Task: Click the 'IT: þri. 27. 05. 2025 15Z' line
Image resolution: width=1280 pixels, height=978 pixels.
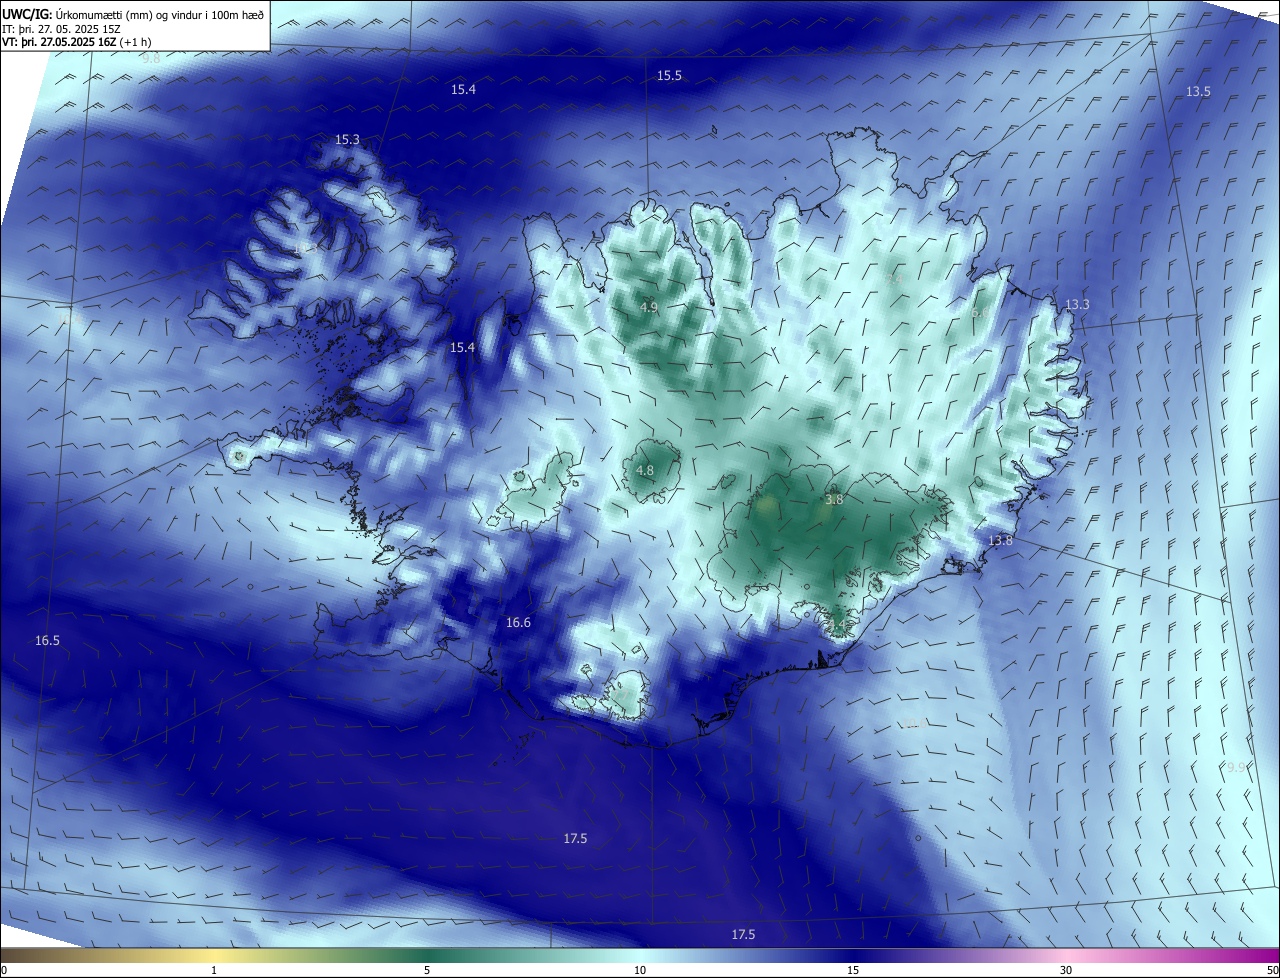Action: tap(62, 29)
